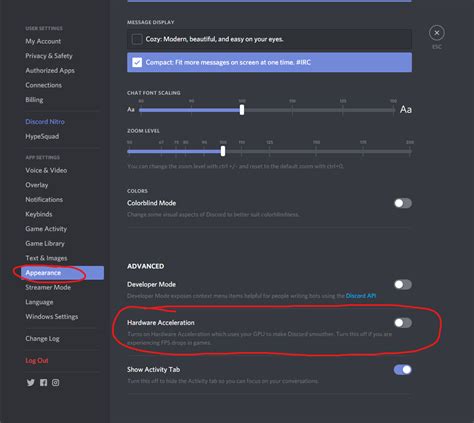Click the chat font scaling slider handle

pyautogui.click(x=242, y=110)
